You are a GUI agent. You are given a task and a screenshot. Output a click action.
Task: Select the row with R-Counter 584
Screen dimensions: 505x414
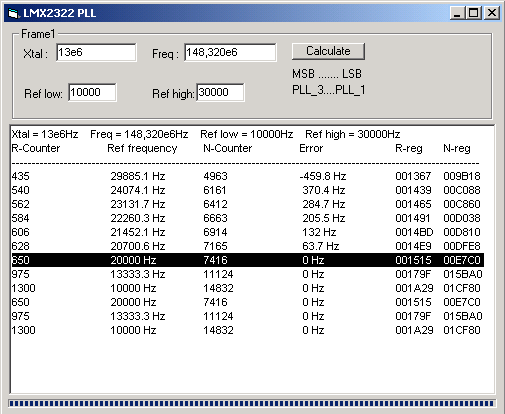[247, 218]
